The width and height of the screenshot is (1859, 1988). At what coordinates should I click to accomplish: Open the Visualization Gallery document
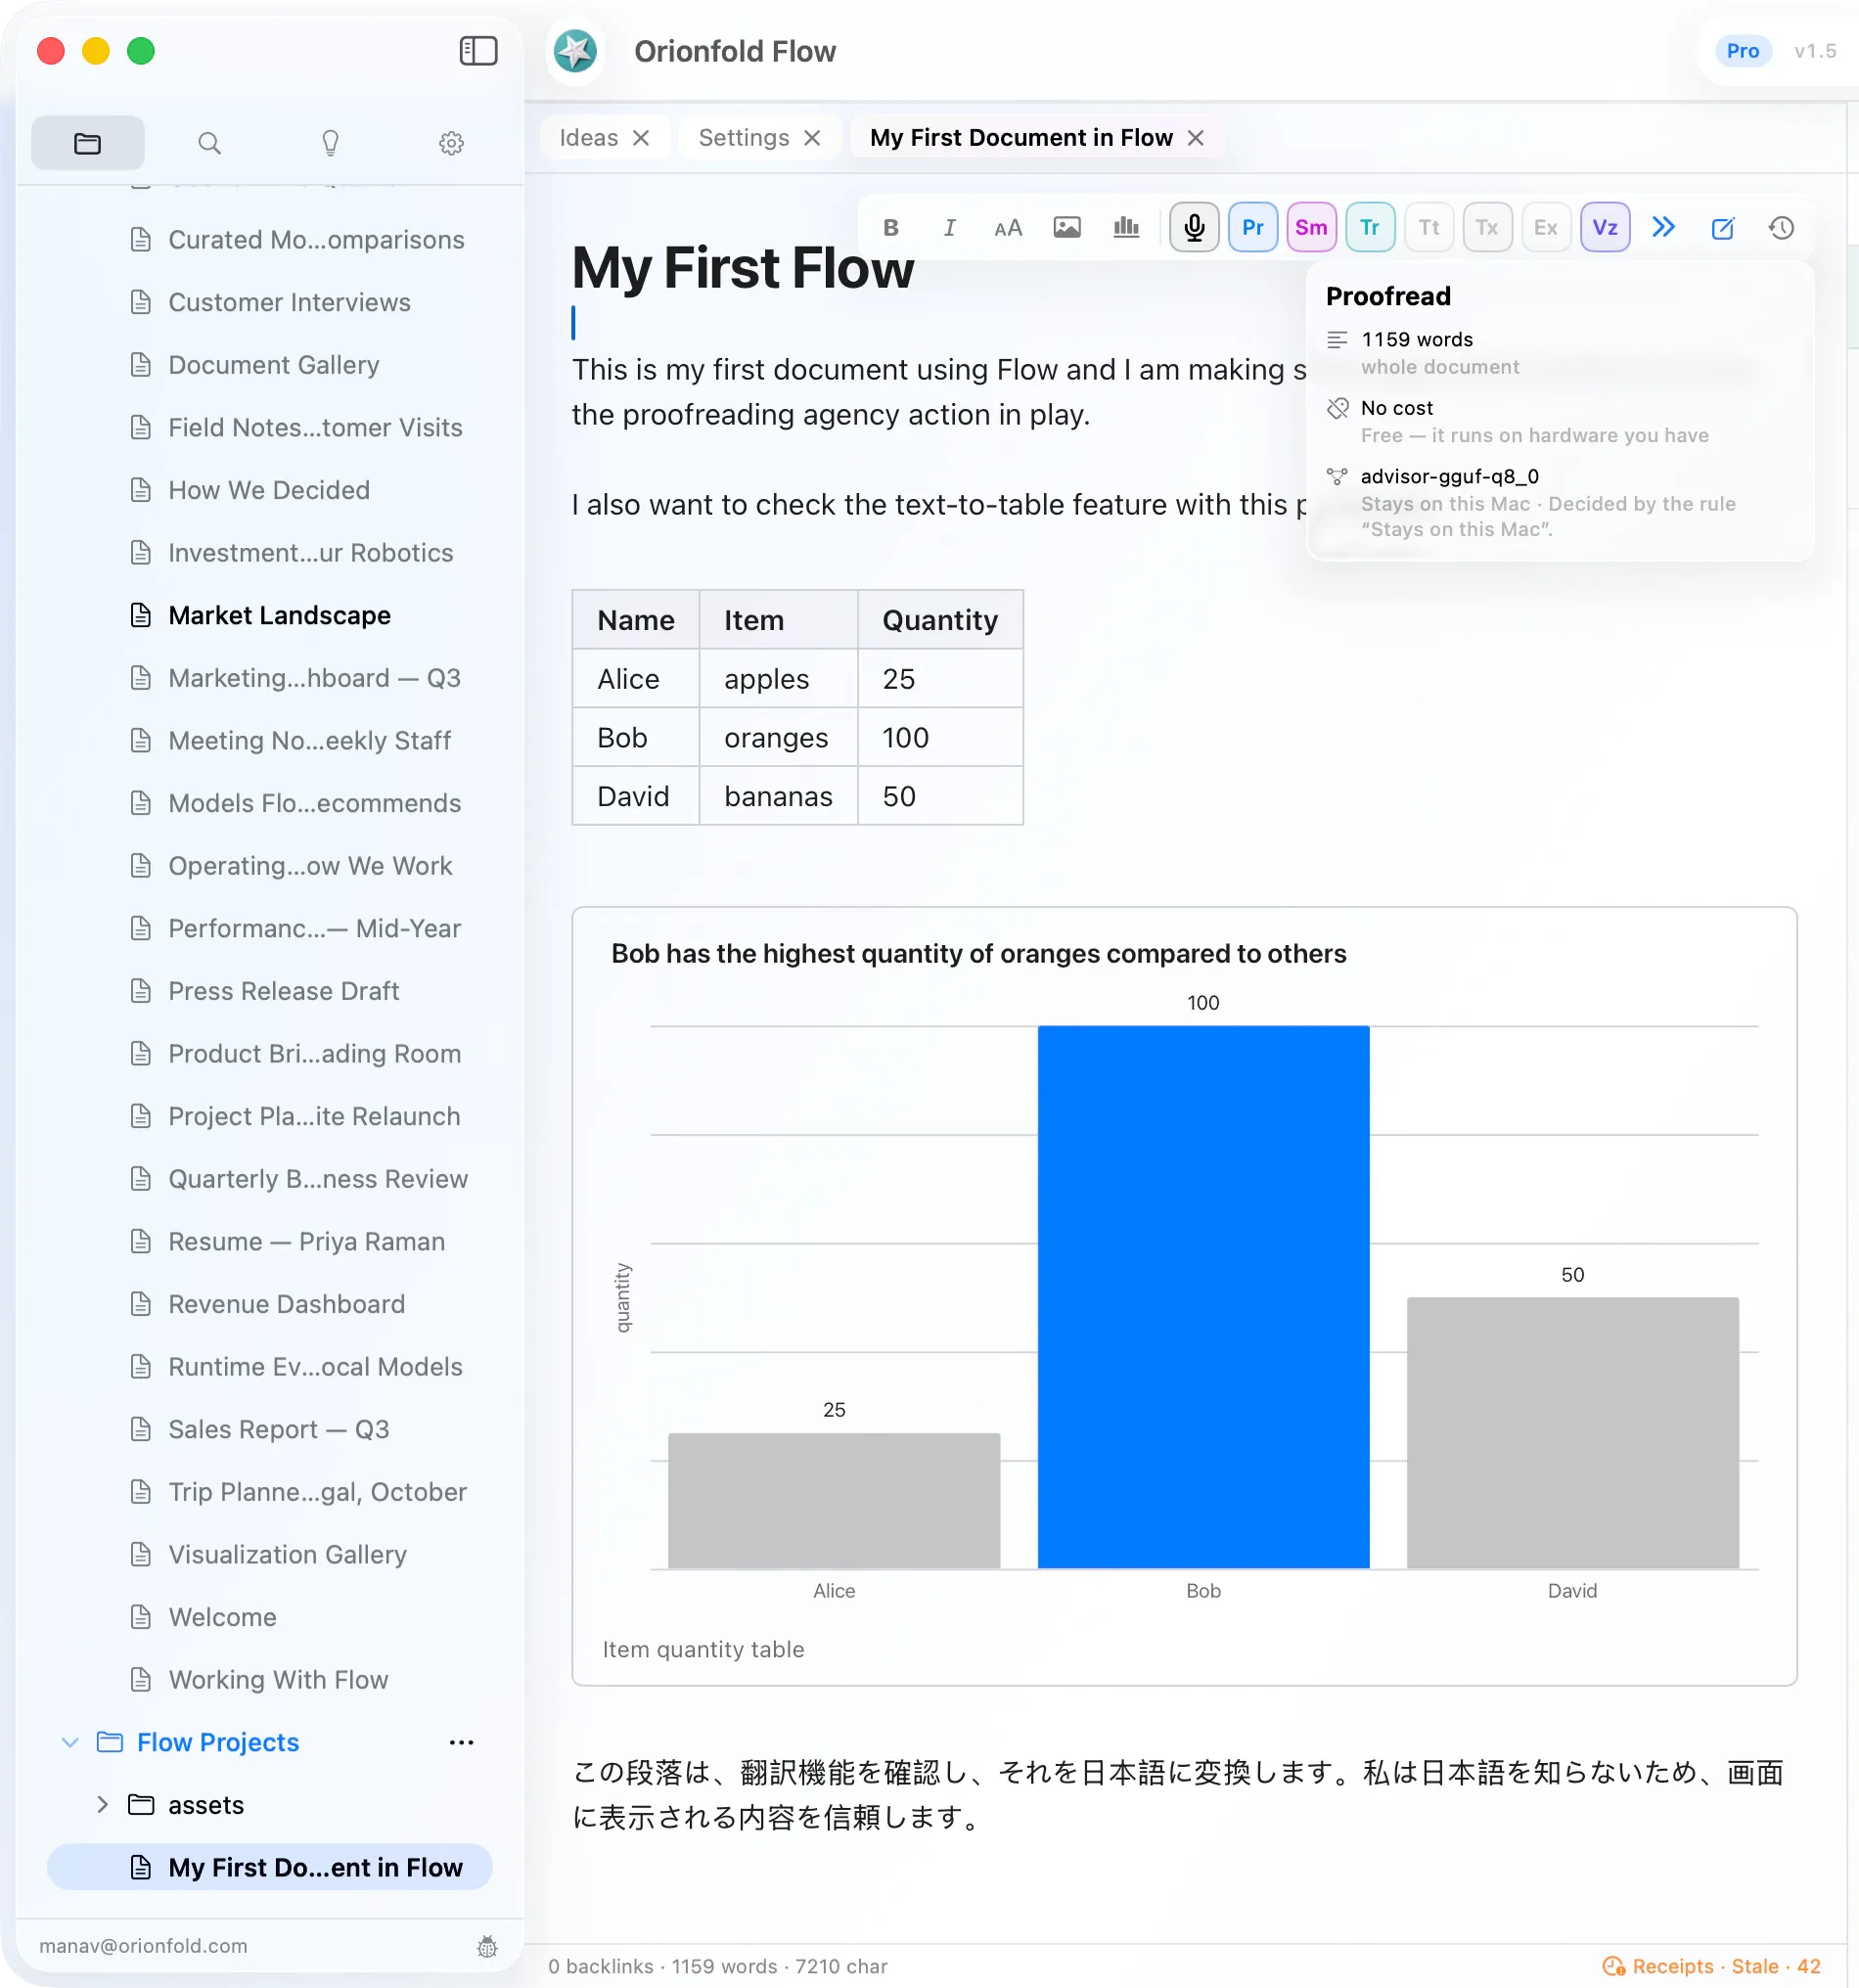[270, 1555]
